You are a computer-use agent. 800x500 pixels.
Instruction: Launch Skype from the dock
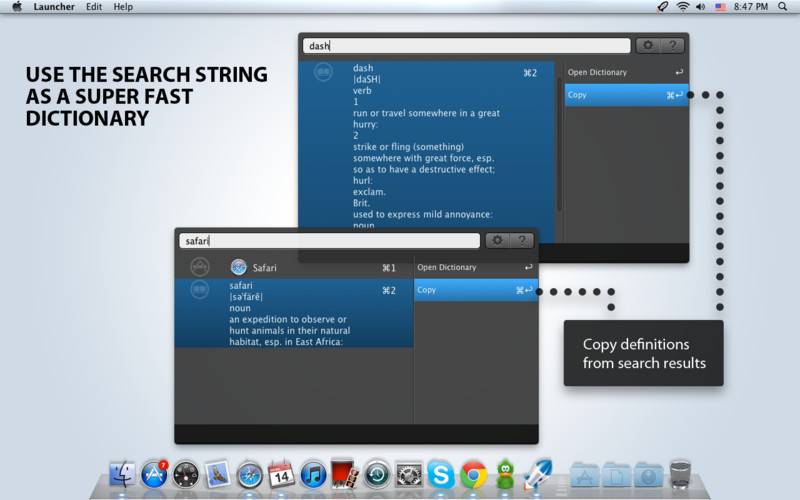point(440,475)
